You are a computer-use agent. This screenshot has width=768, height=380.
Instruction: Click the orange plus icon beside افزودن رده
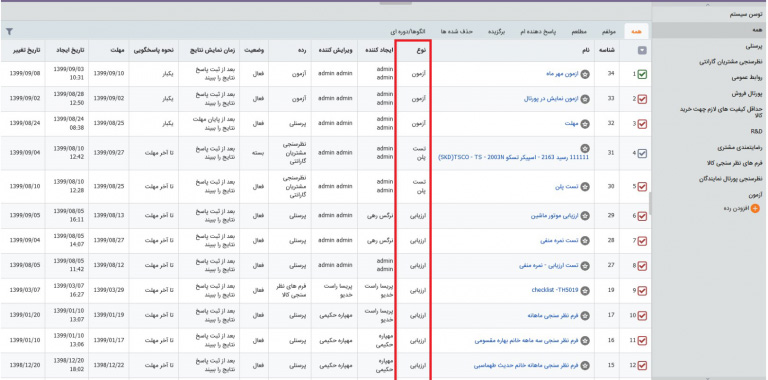[755, 209]
